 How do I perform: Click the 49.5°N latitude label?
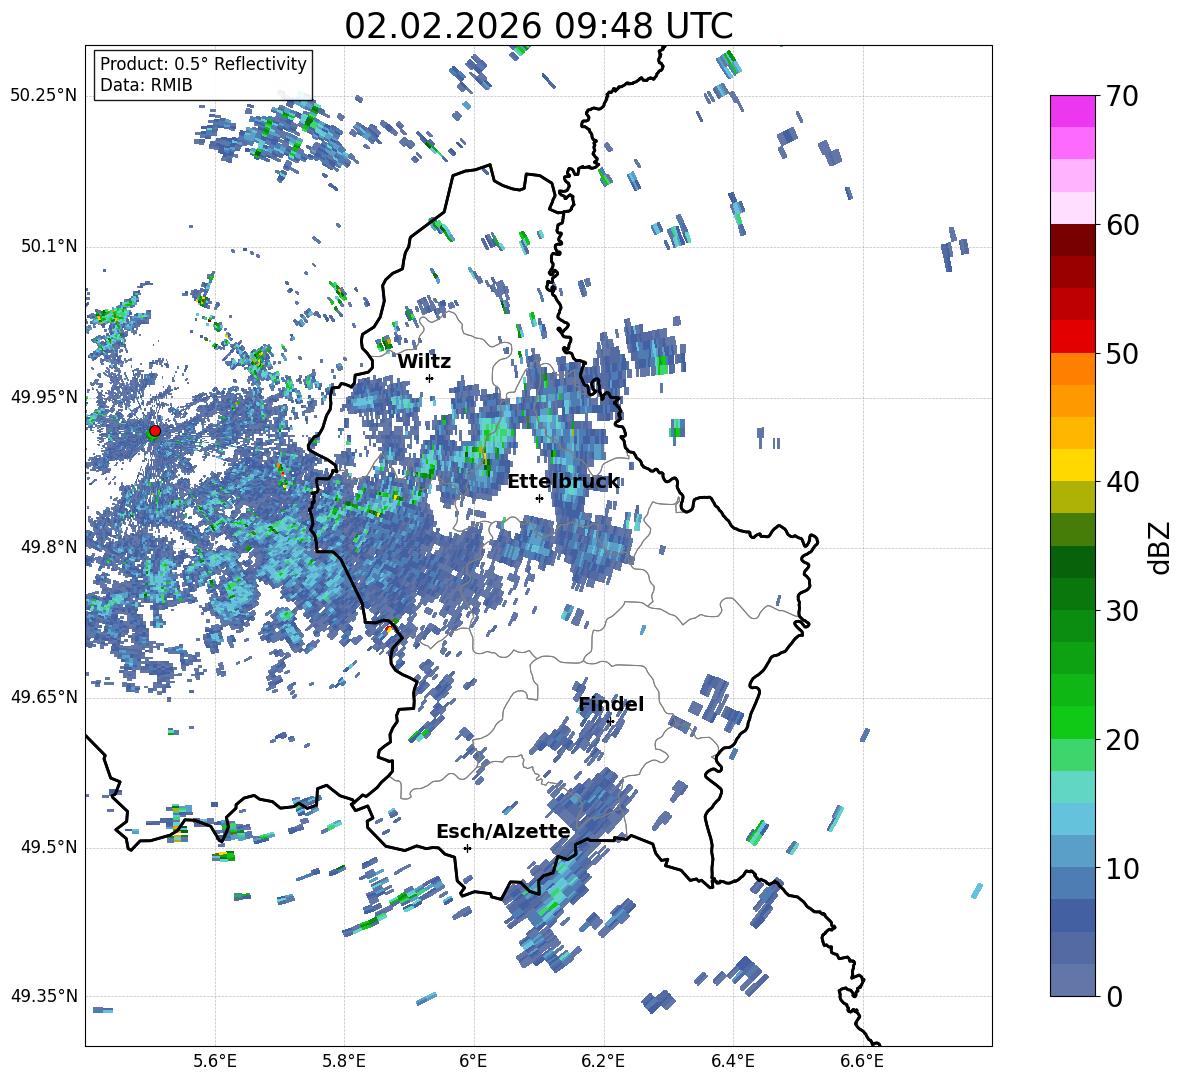[x=49, y=846]
